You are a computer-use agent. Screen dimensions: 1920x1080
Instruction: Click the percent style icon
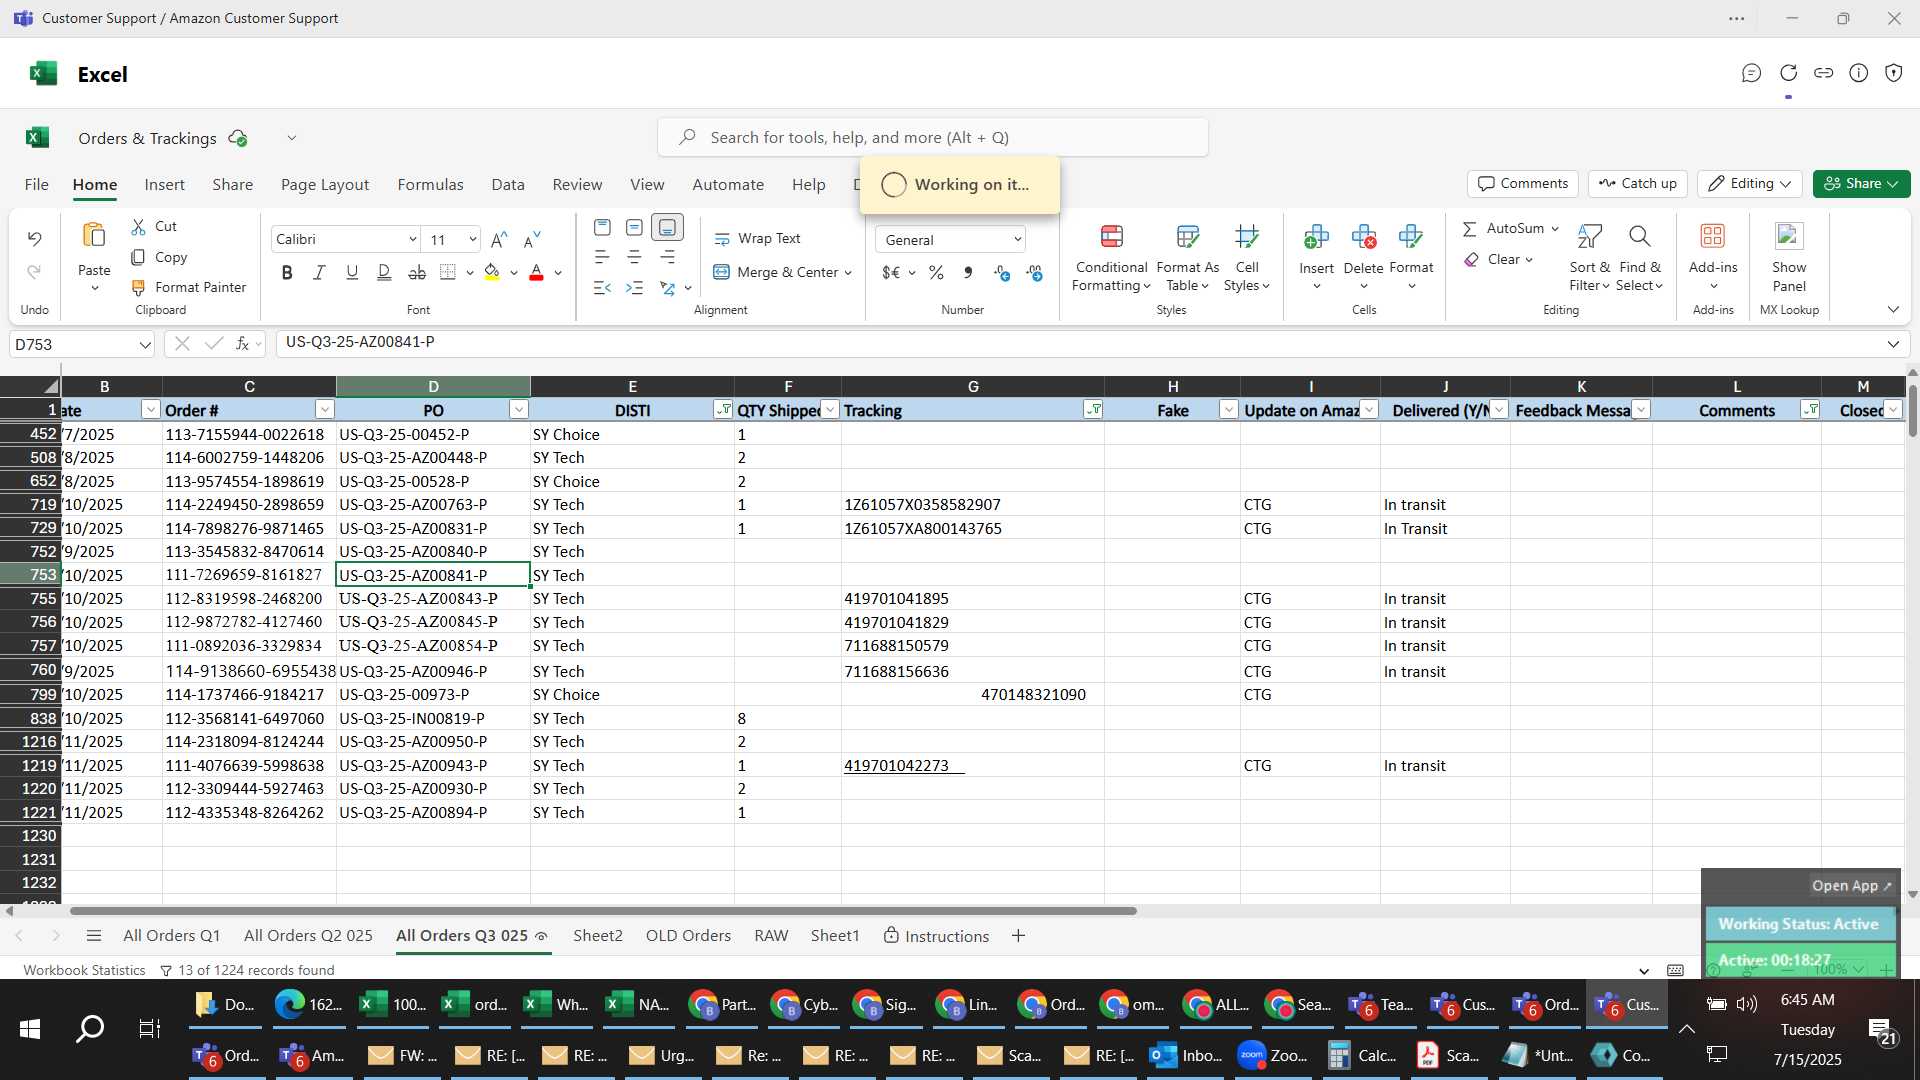point(936,272)
